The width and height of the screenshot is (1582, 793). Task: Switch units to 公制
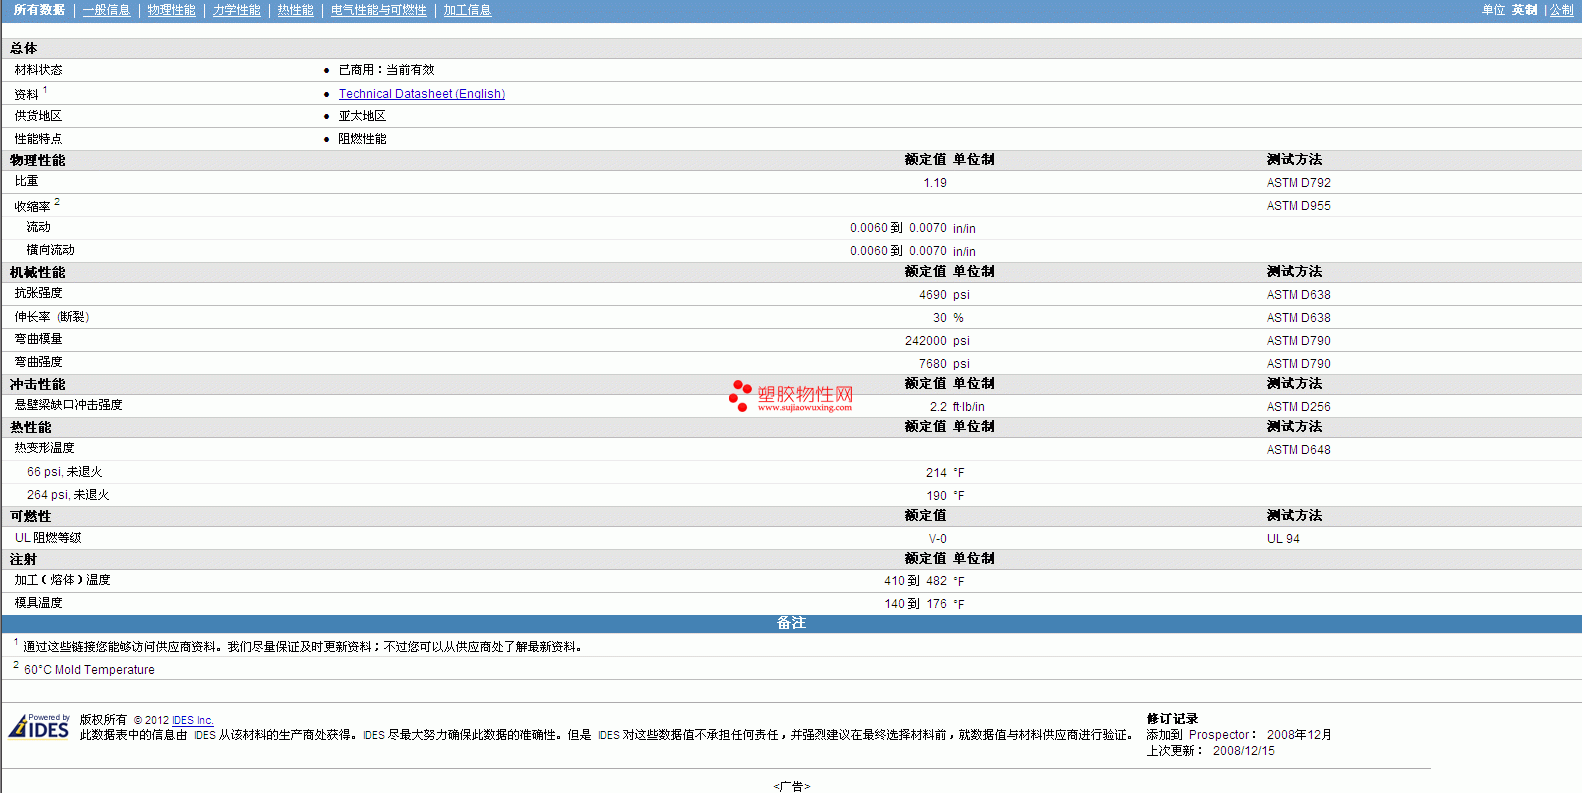1561,10
